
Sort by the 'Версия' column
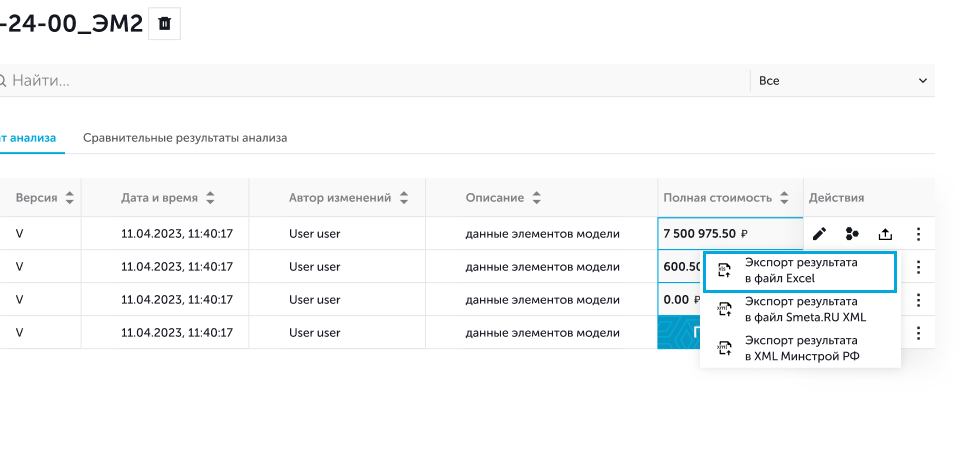69,198
